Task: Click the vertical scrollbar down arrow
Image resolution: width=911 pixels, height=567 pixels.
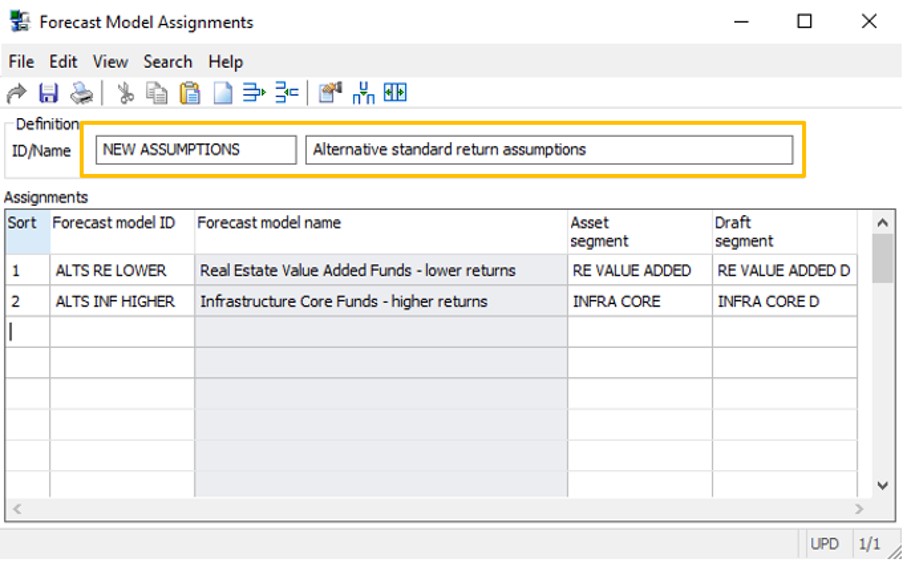Action: tap(882, 486)
